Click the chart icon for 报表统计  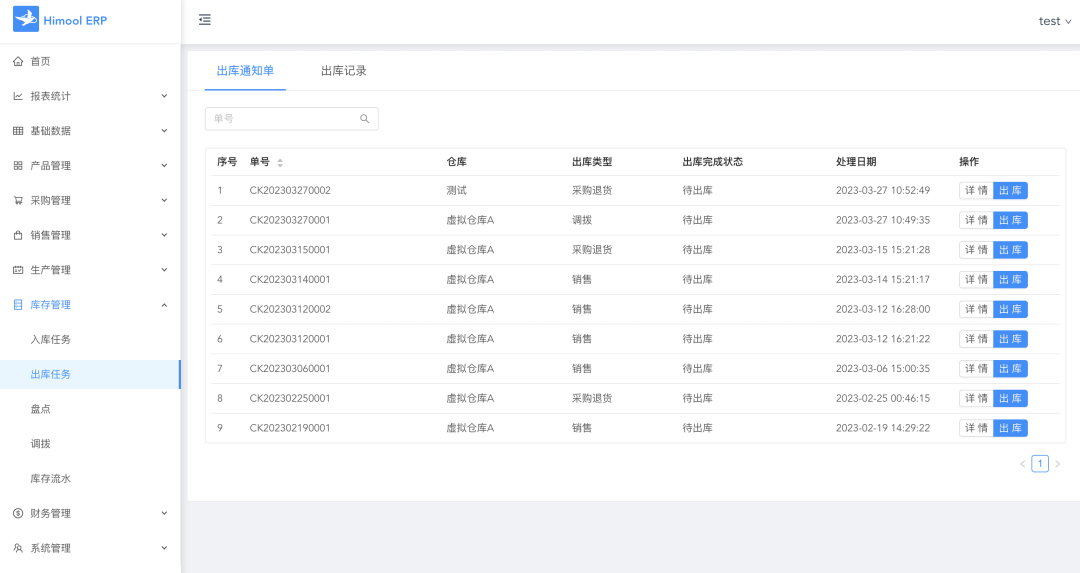[x=18, y=96]
